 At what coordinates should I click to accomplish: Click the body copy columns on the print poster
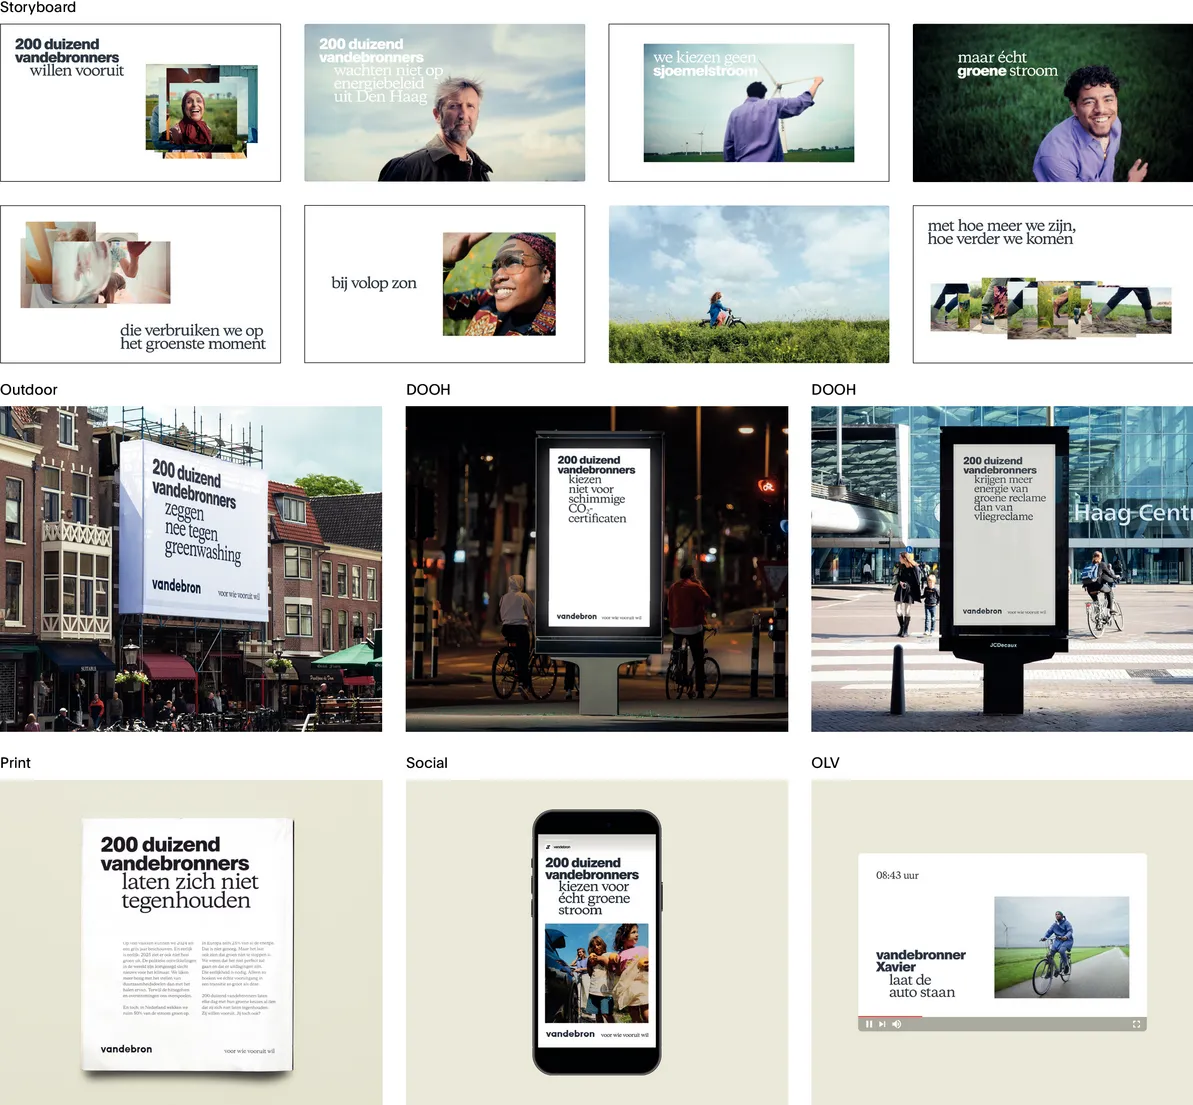coord(199,979)
